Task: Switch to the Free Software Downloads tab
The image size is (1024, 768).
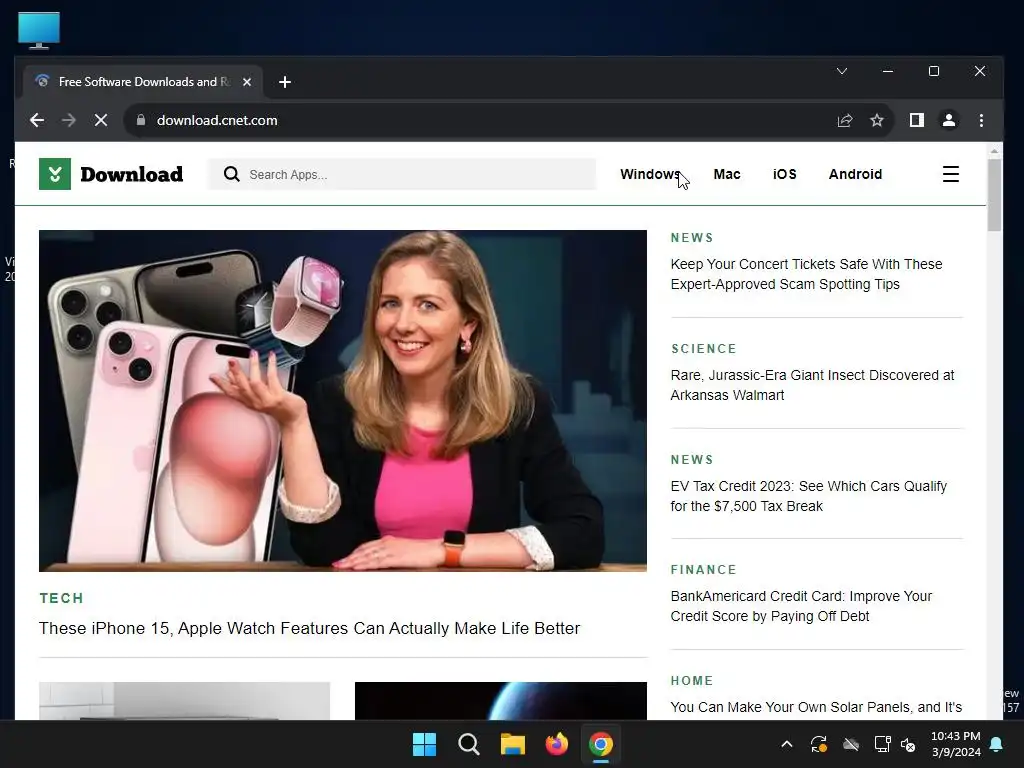Action: 144,82
